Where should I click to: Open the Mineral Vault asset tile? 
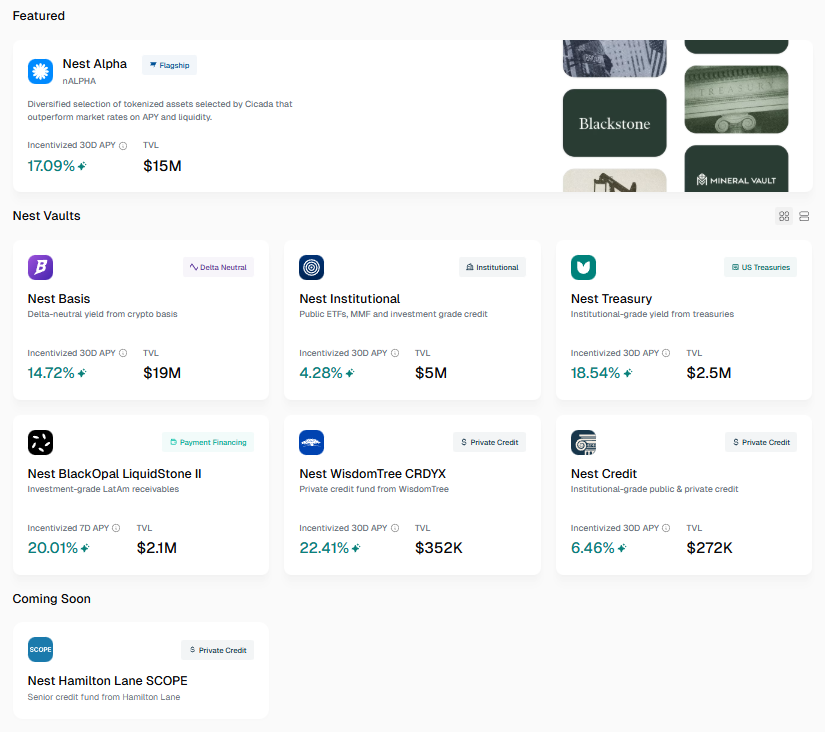(x=737, y=168)
